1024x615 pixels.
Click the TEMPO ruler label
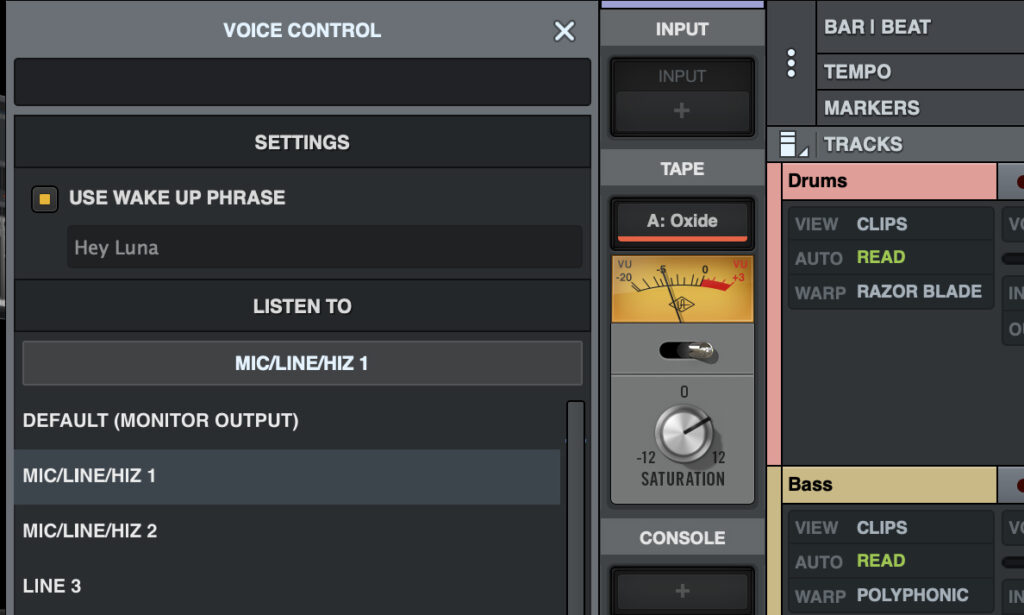[x=857, y=72]
